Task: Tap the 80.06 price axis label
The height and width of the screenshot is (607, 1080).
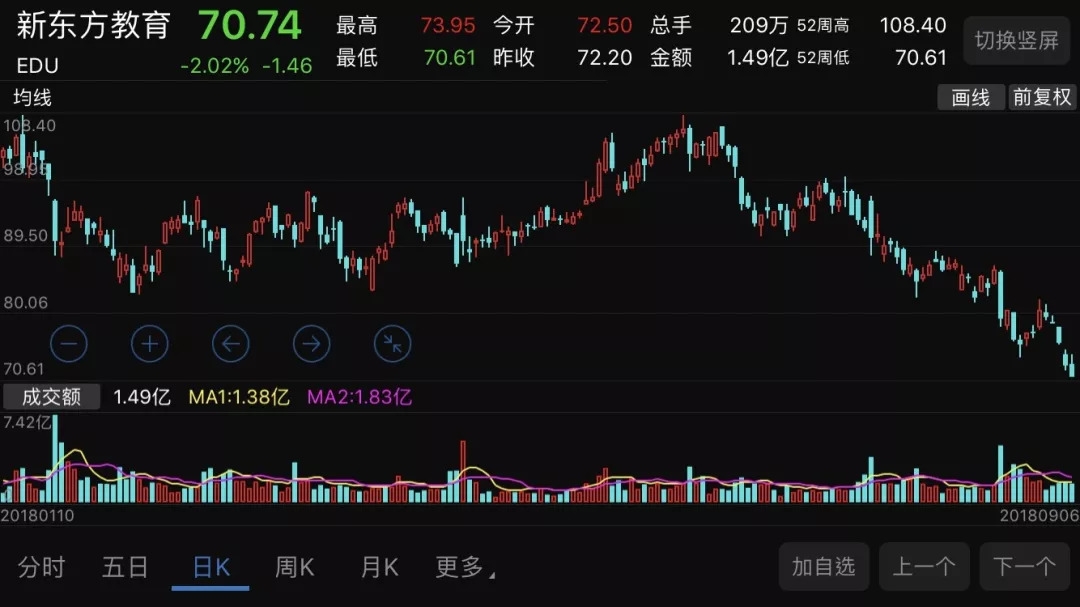Action: (x=25, y=302)
